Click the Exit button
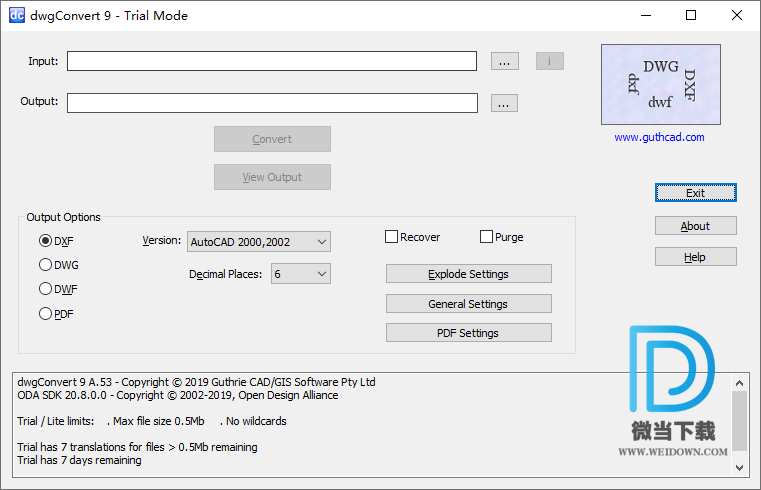761x490 pixels. tap(695, 193)
